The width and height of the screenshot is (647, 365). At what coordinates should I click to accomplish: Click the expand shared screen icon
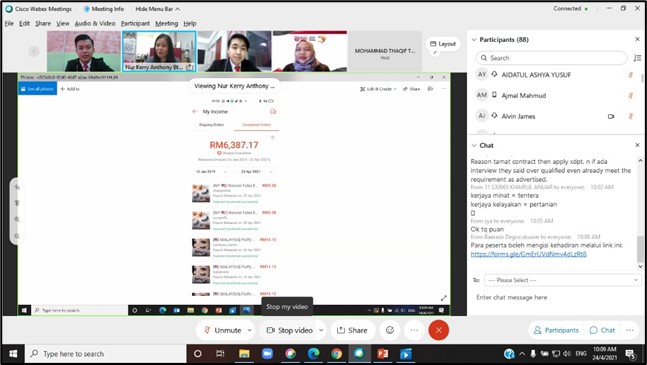[444, 298]
